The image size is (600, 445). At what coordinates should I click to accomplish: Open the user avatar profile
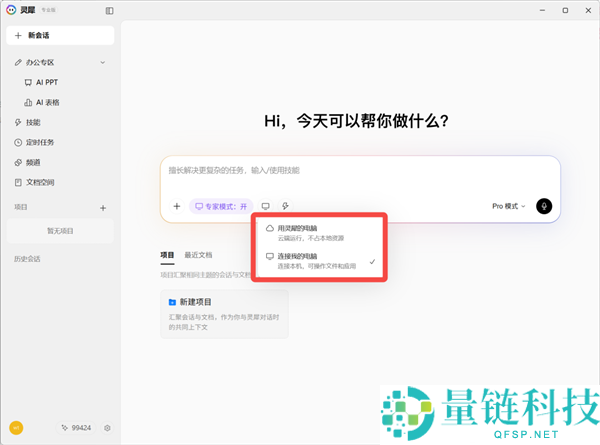tap(16, 428)
